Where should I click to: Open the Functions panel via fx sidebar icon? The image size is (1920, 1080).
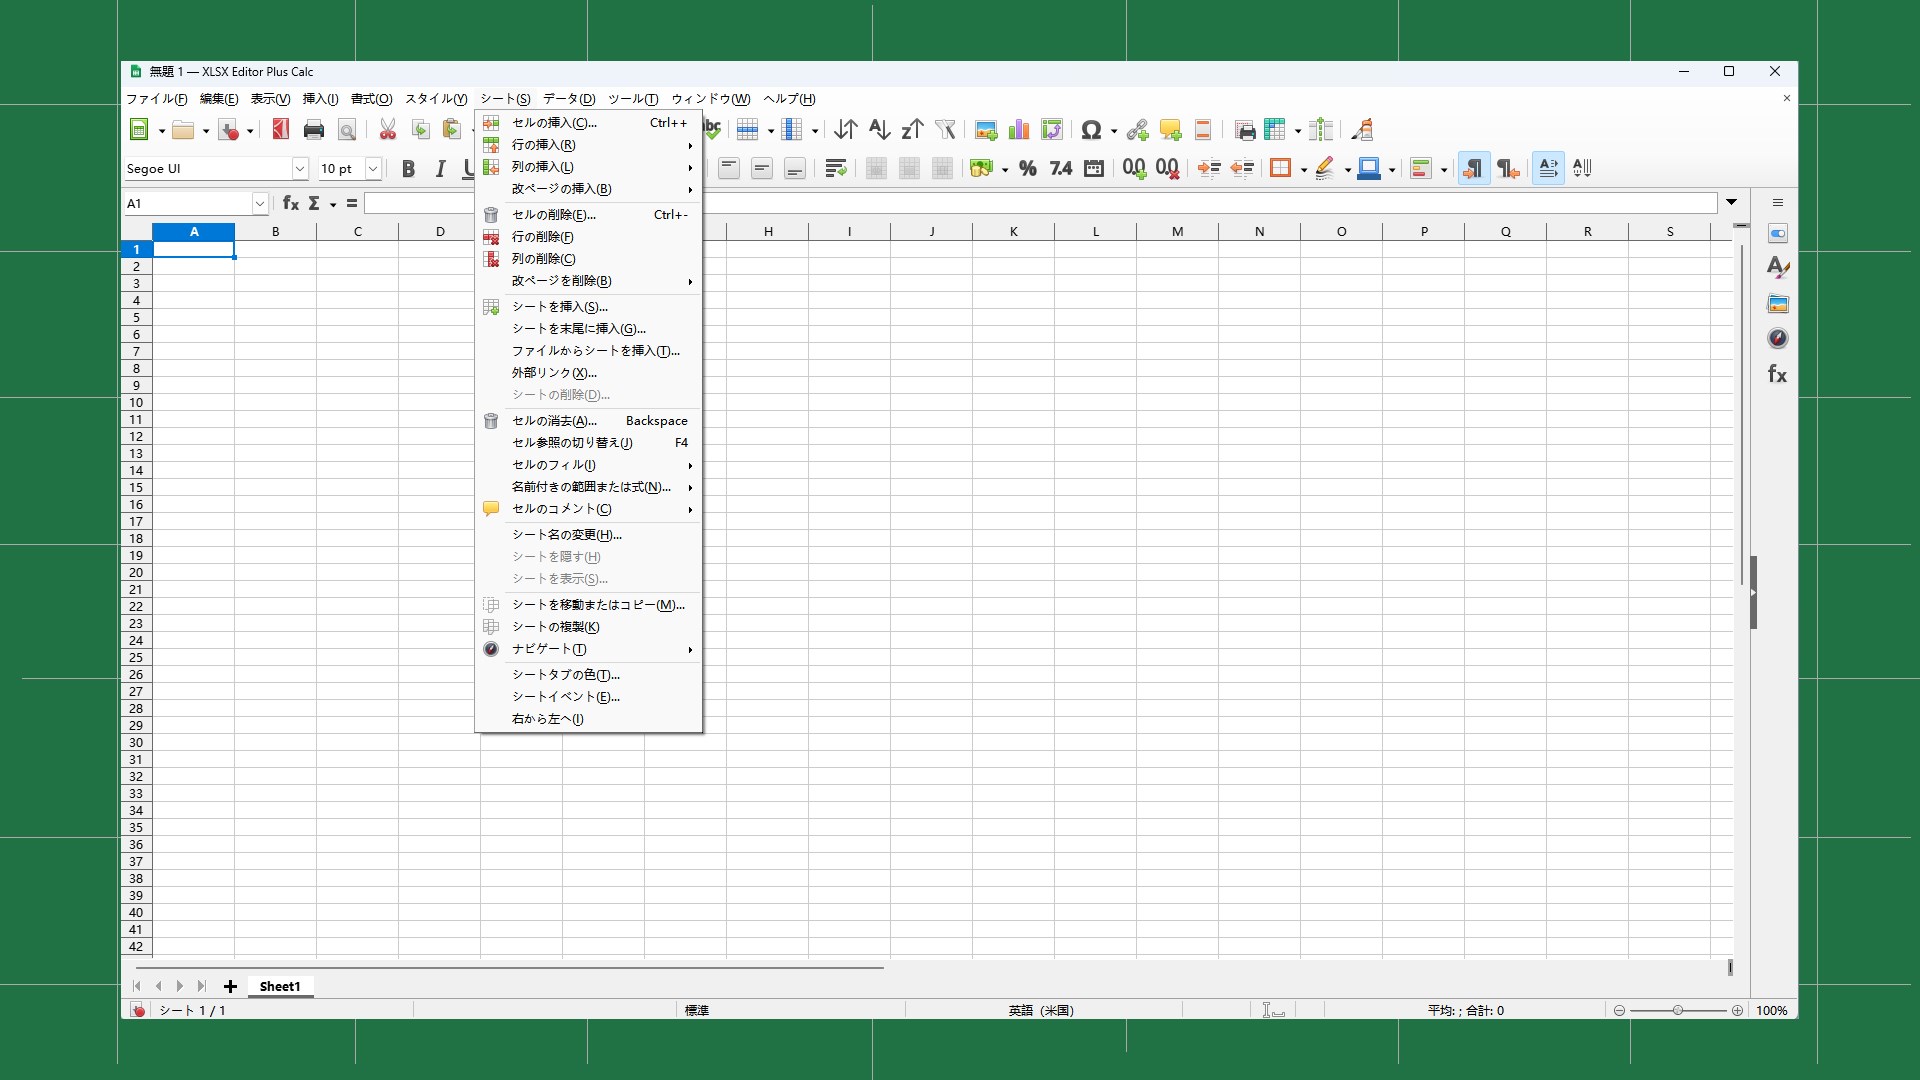1778,374
